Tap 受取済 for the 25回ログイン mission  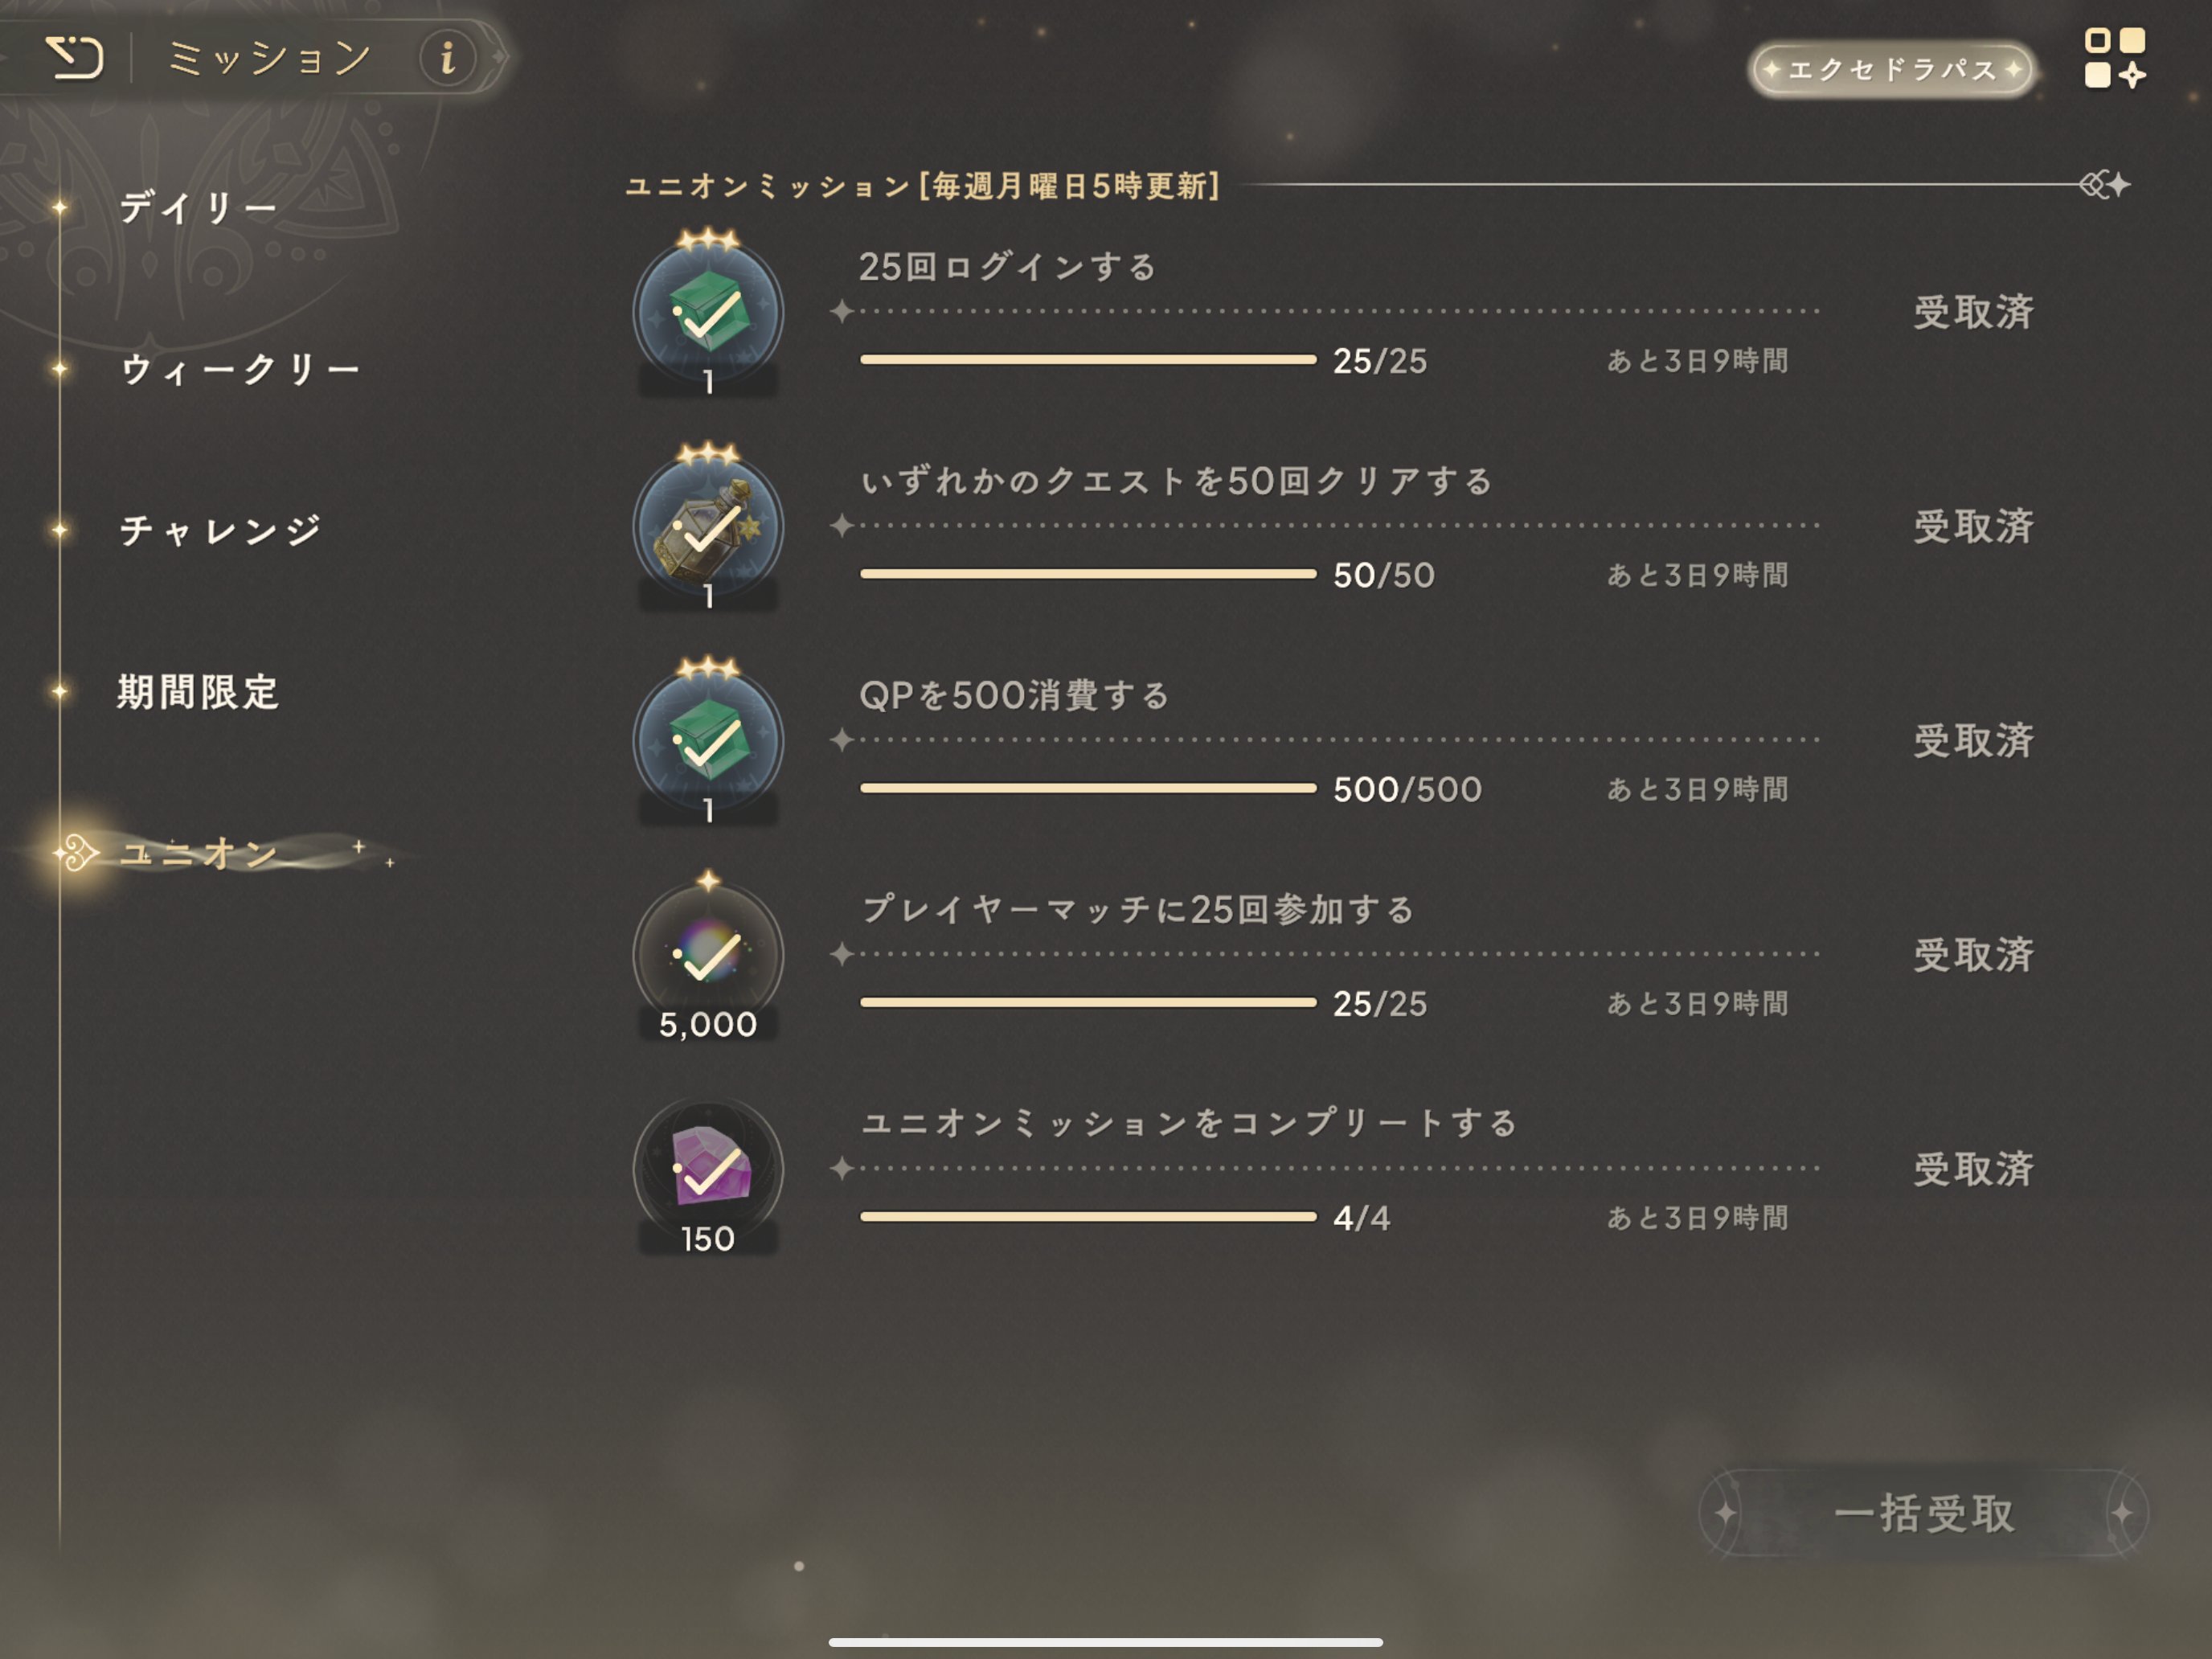(1973, 312)
